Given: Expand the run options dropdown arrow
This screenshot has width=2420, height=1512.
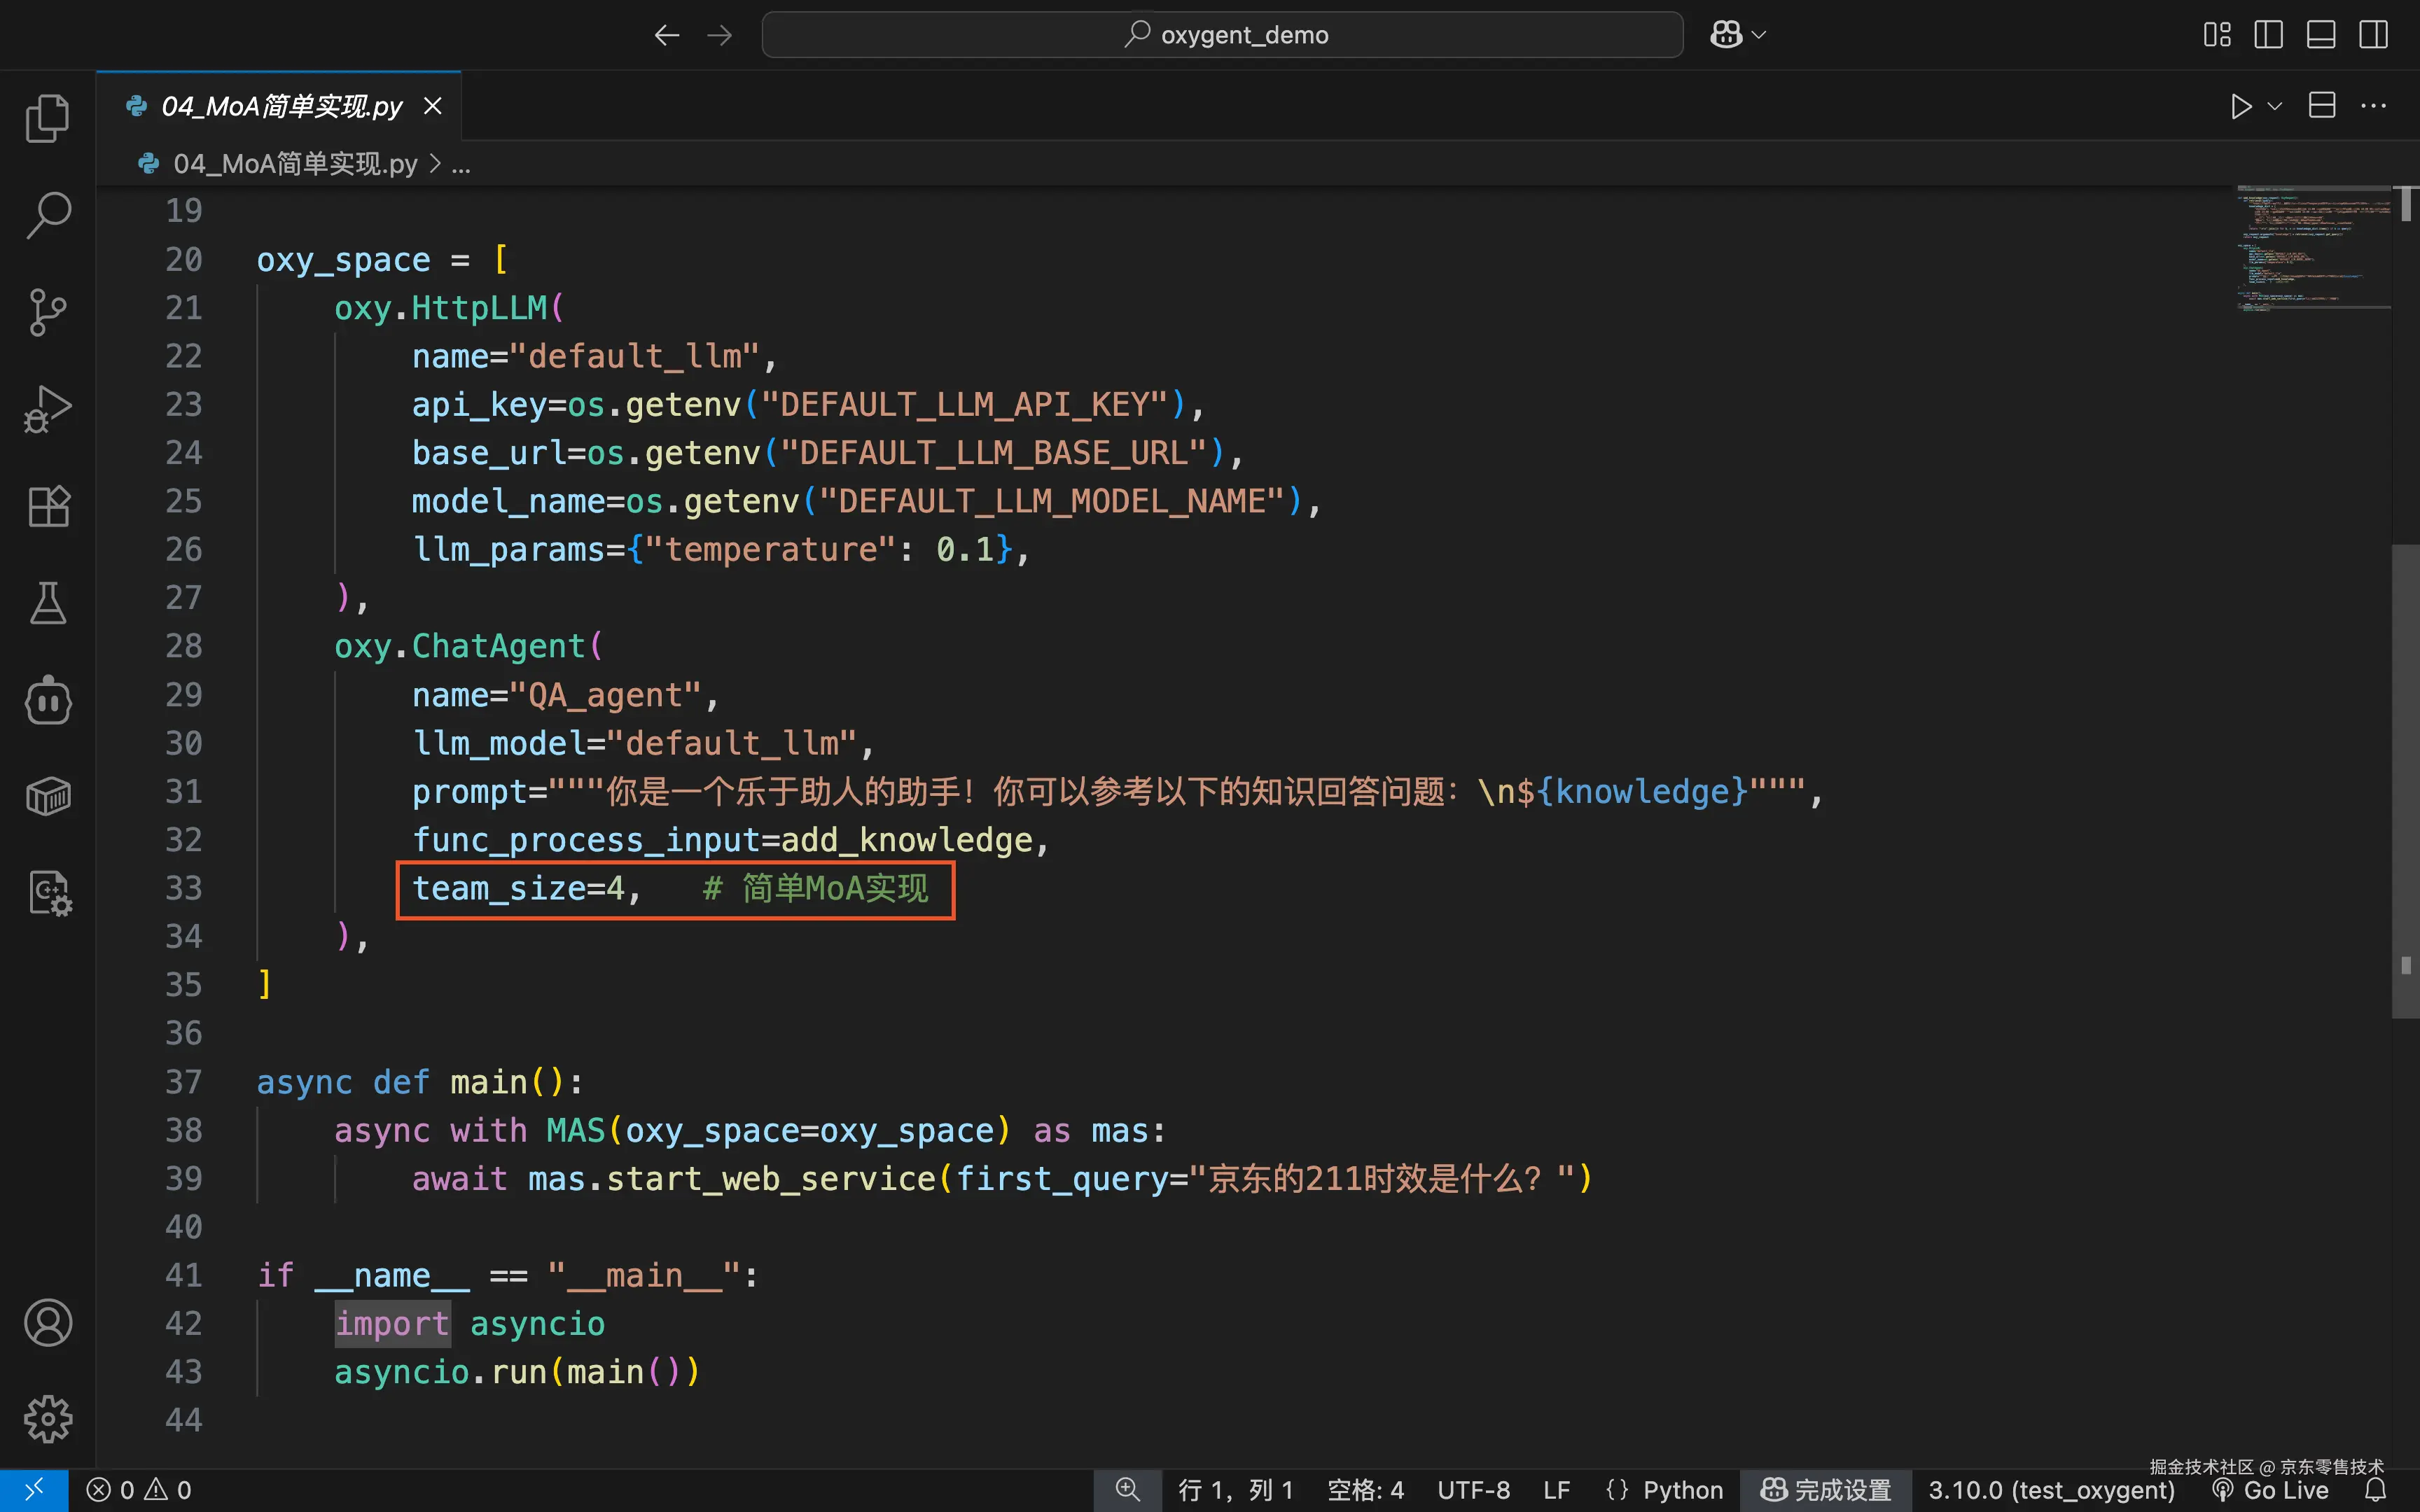Looking at the screenshot, I should [x=2275, y=106].
